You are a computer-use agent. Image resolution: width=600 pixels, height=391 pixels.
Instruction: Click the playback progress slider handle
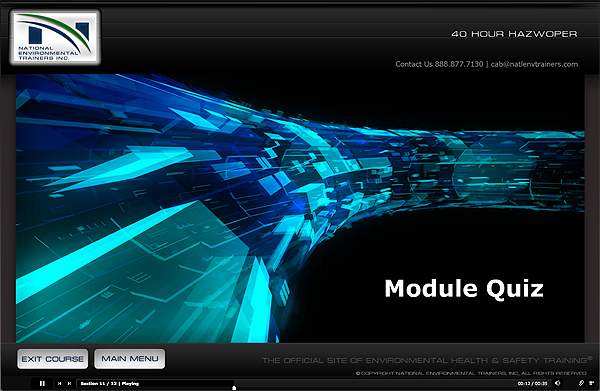(234, 388)
